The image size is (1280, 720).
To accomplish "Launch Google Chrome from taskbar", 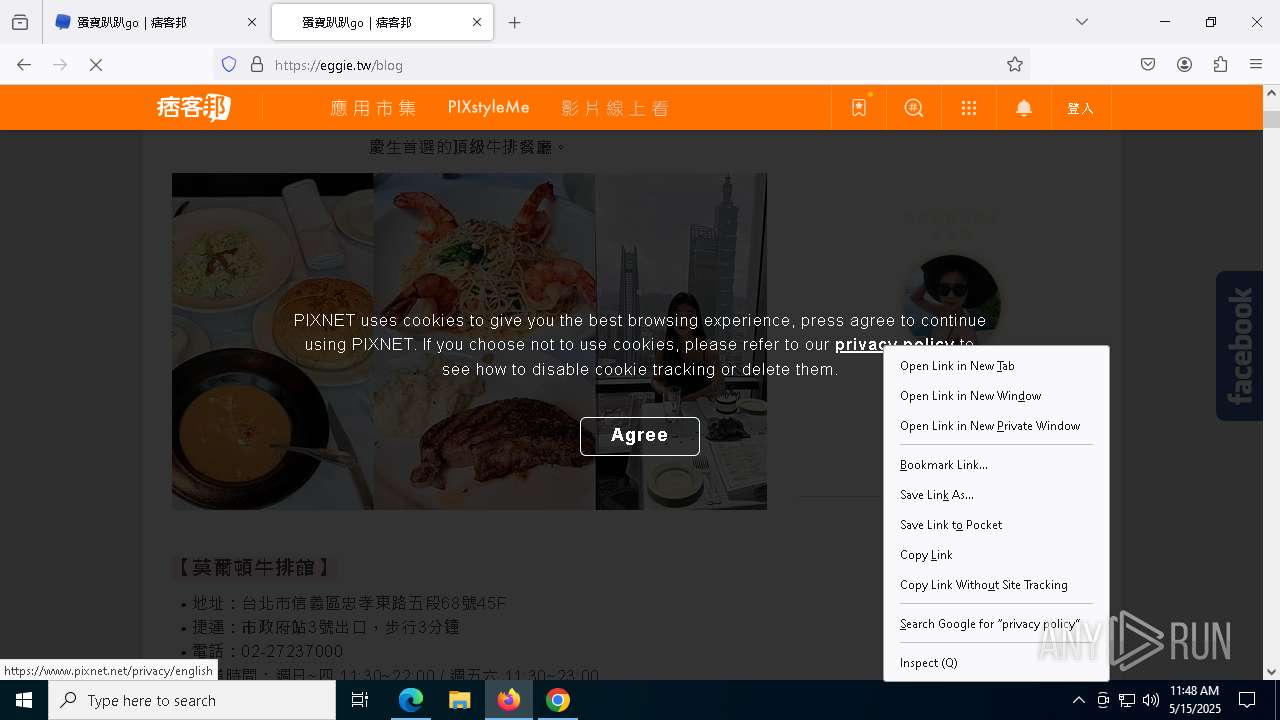I will (x=558, y=700).
